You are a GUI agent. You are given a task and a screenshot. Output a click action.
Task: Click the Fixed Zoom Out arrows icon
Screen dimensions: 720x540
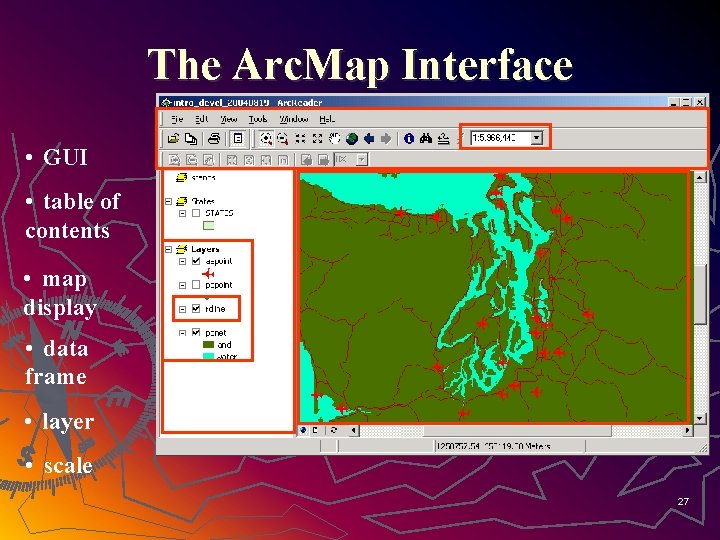317,138
